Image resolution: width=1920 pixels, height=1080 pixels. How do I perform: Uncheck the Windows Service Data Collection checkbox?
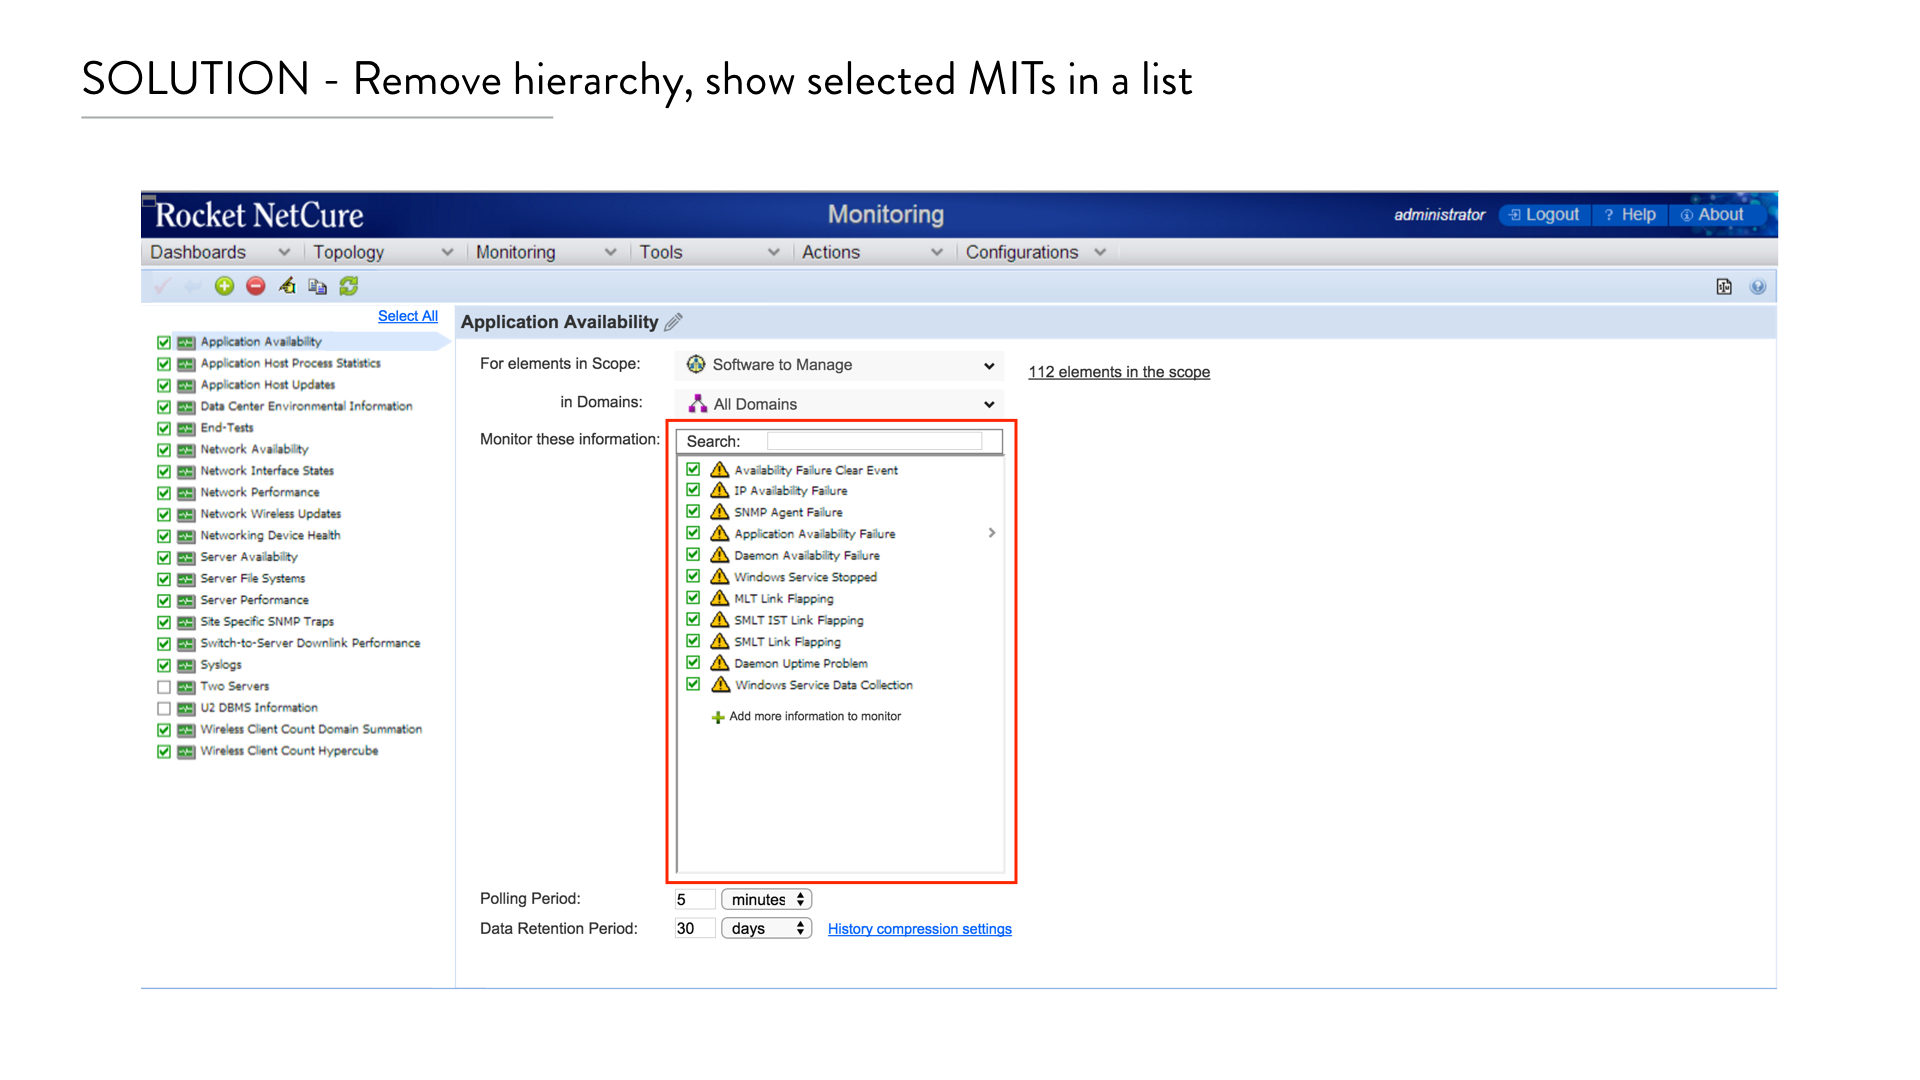pyautogui.click(x=693, y=684)
